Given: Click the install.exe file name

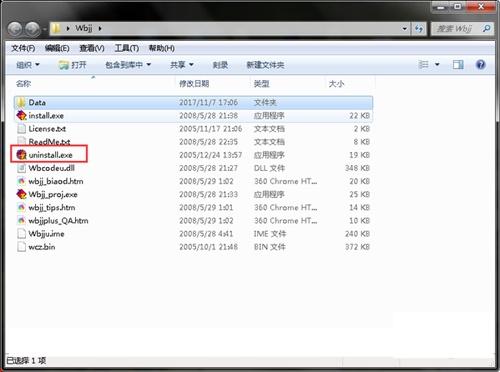Looking at the screenshot, I should pos(46,116).
